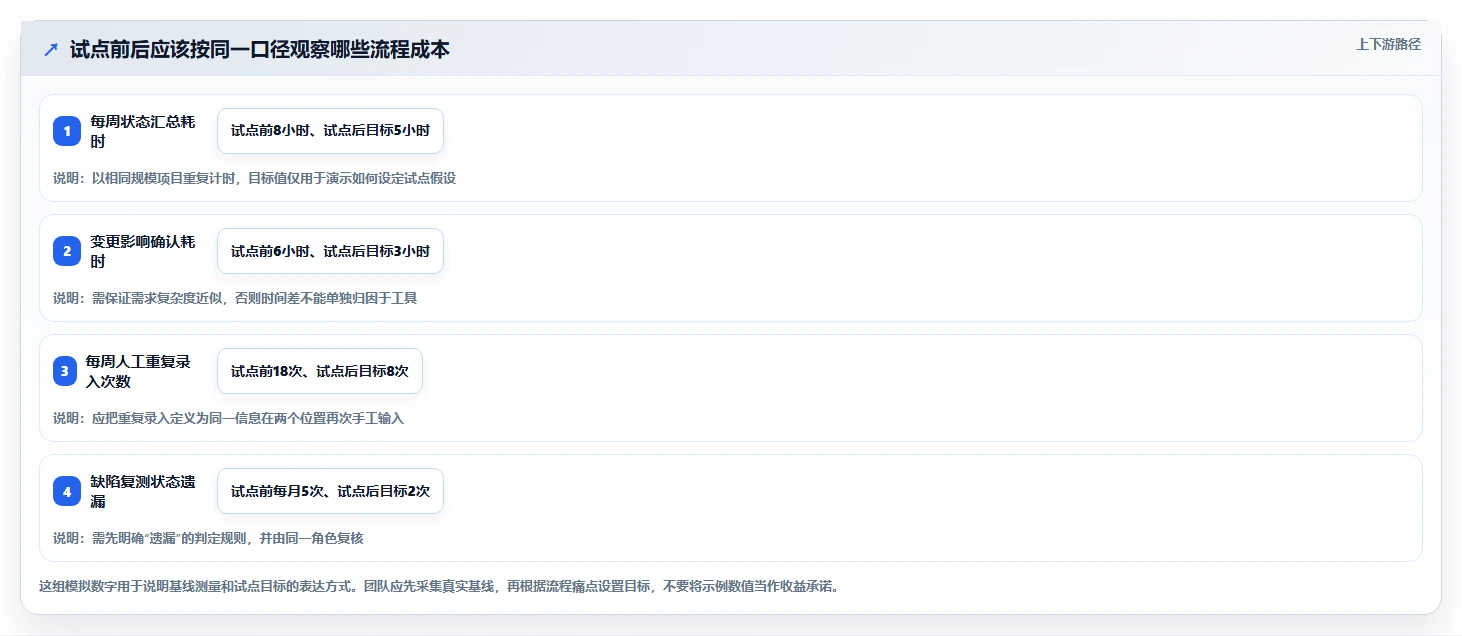Click the panel title 试点前后应该按同一口径观察哪些流程成本
The height and width of the screenshot is (636, 1462).
point(260,49)
